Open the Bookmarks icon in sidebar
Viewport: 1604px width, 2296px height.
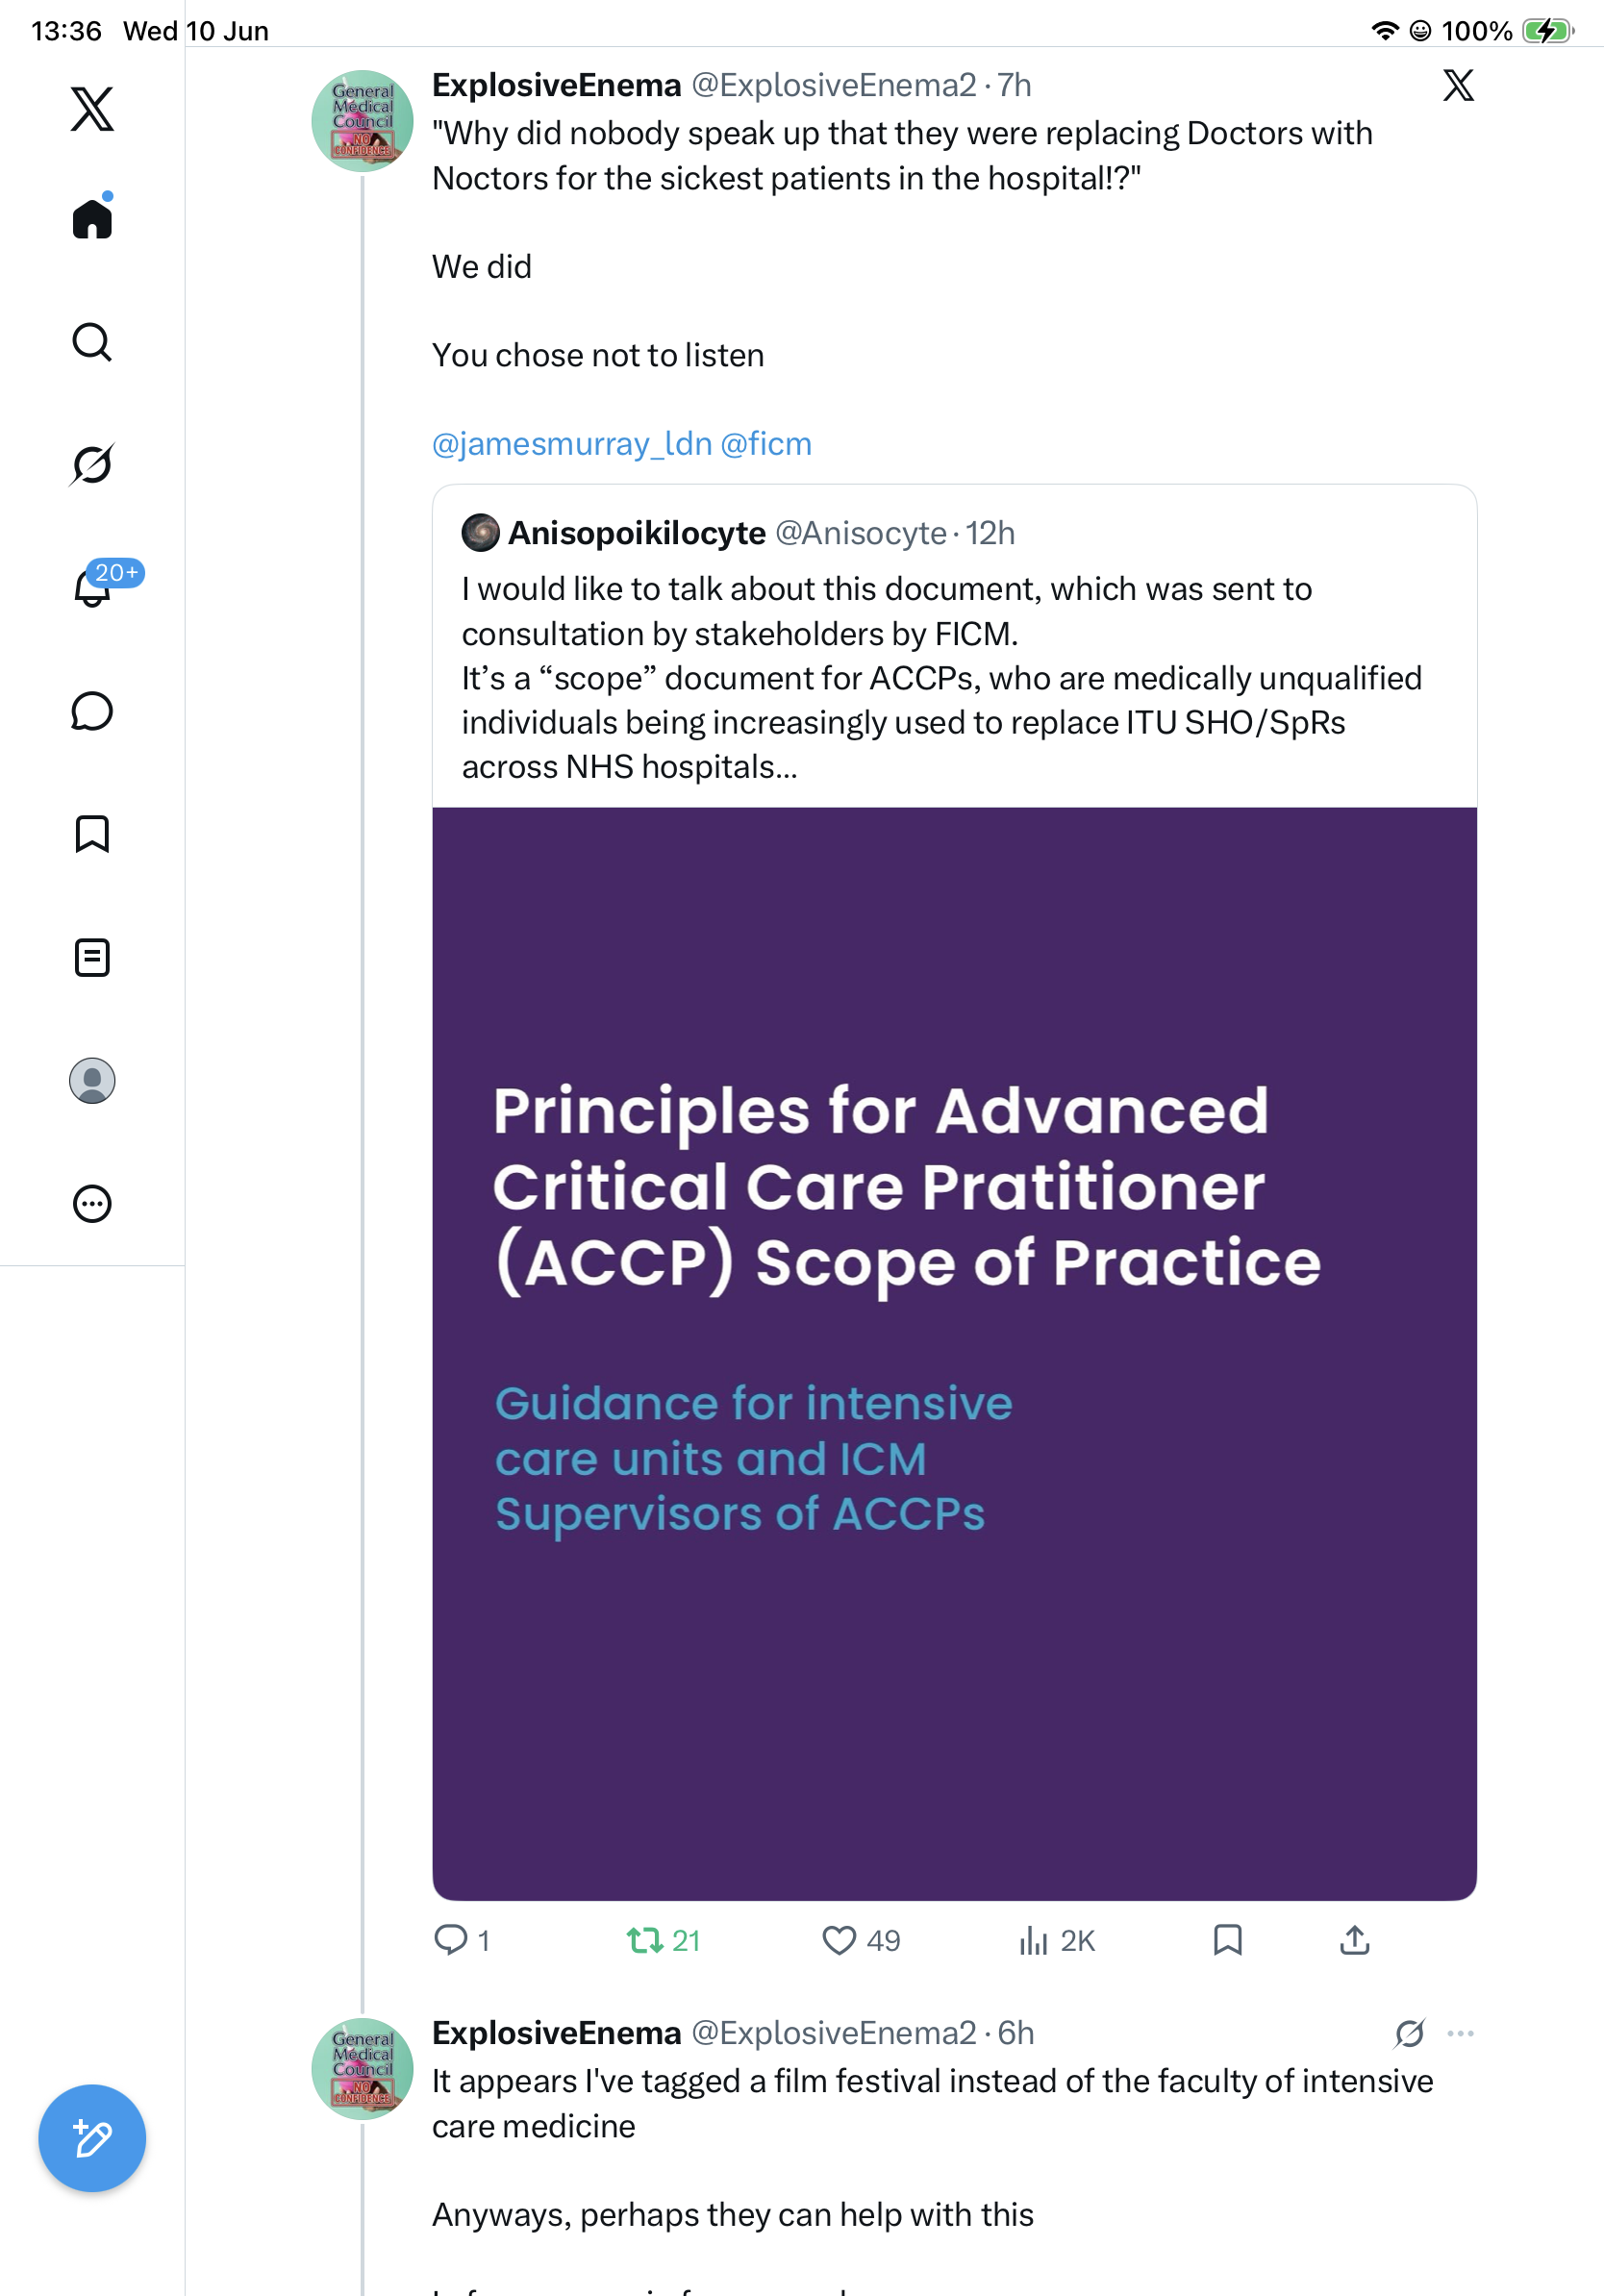92,834
